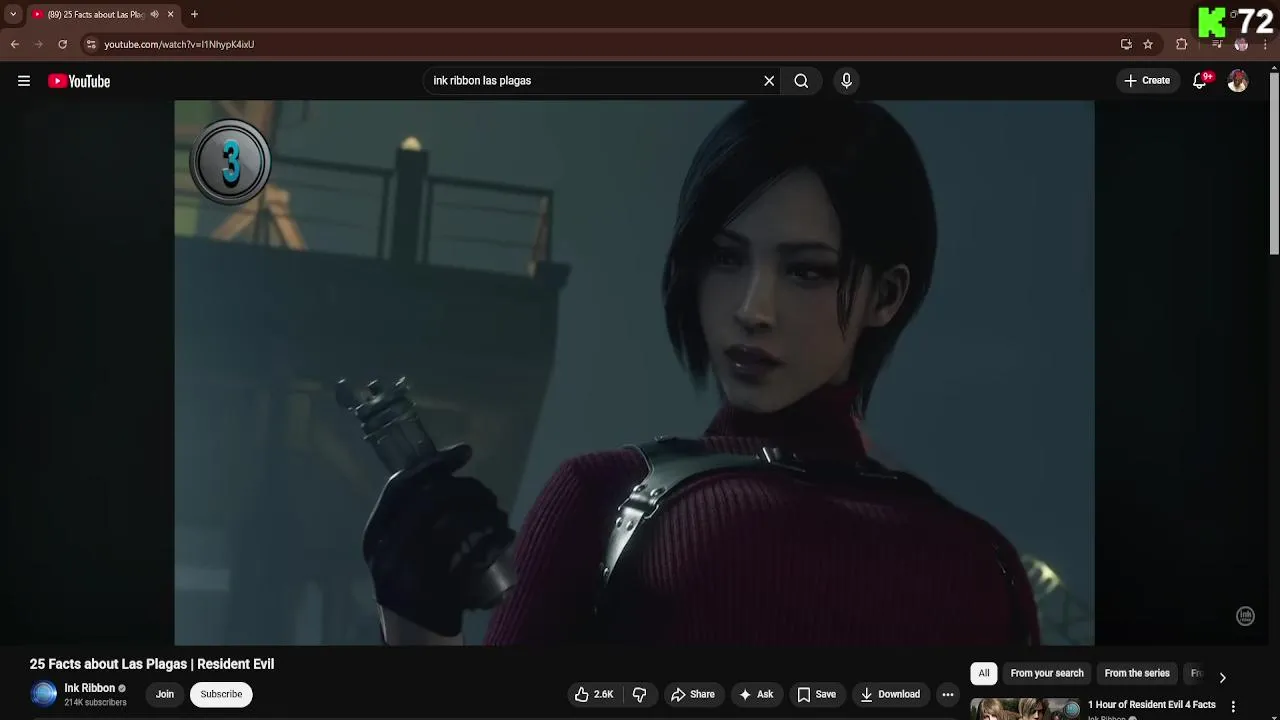Open the browser profile avatar
The width and height of the screenshot is (1280, 720).
(x=1241, y=44)
